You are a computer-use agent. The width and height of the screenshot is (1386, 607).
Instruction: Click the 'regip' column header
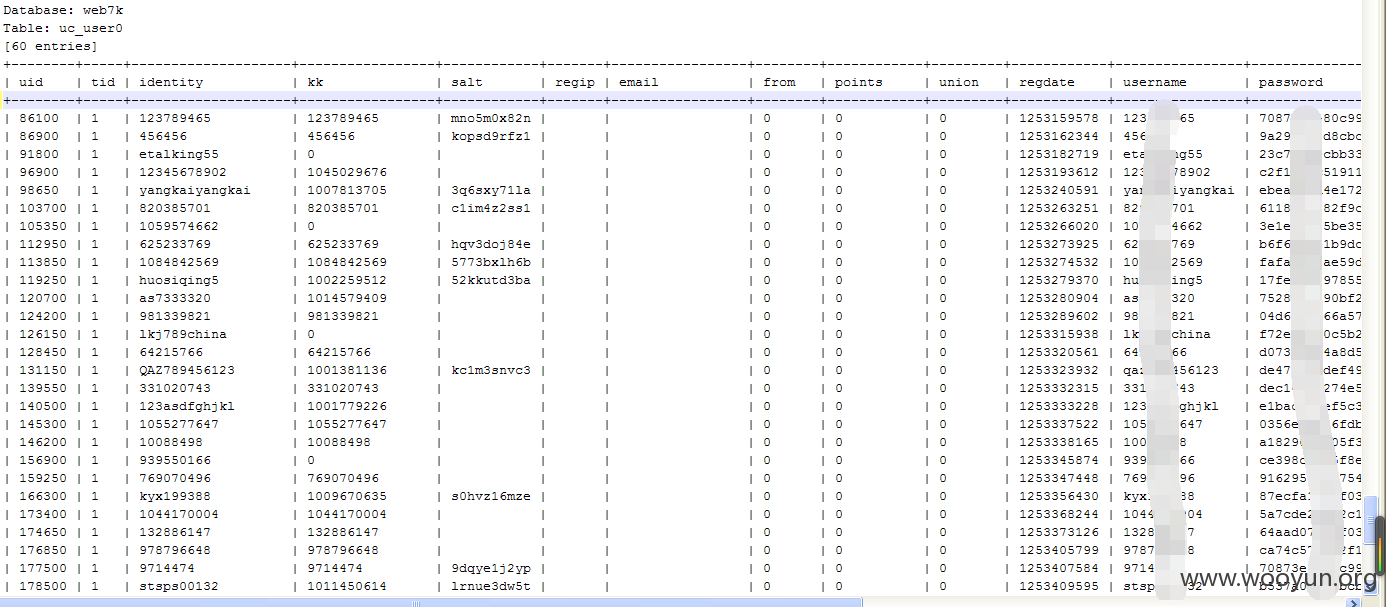pyautogui.click(x=575, y=82)
